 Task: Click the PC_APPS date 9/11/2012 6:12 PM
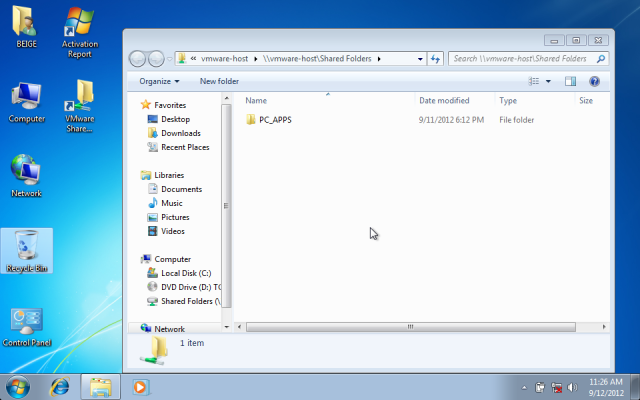pos(451,120)
